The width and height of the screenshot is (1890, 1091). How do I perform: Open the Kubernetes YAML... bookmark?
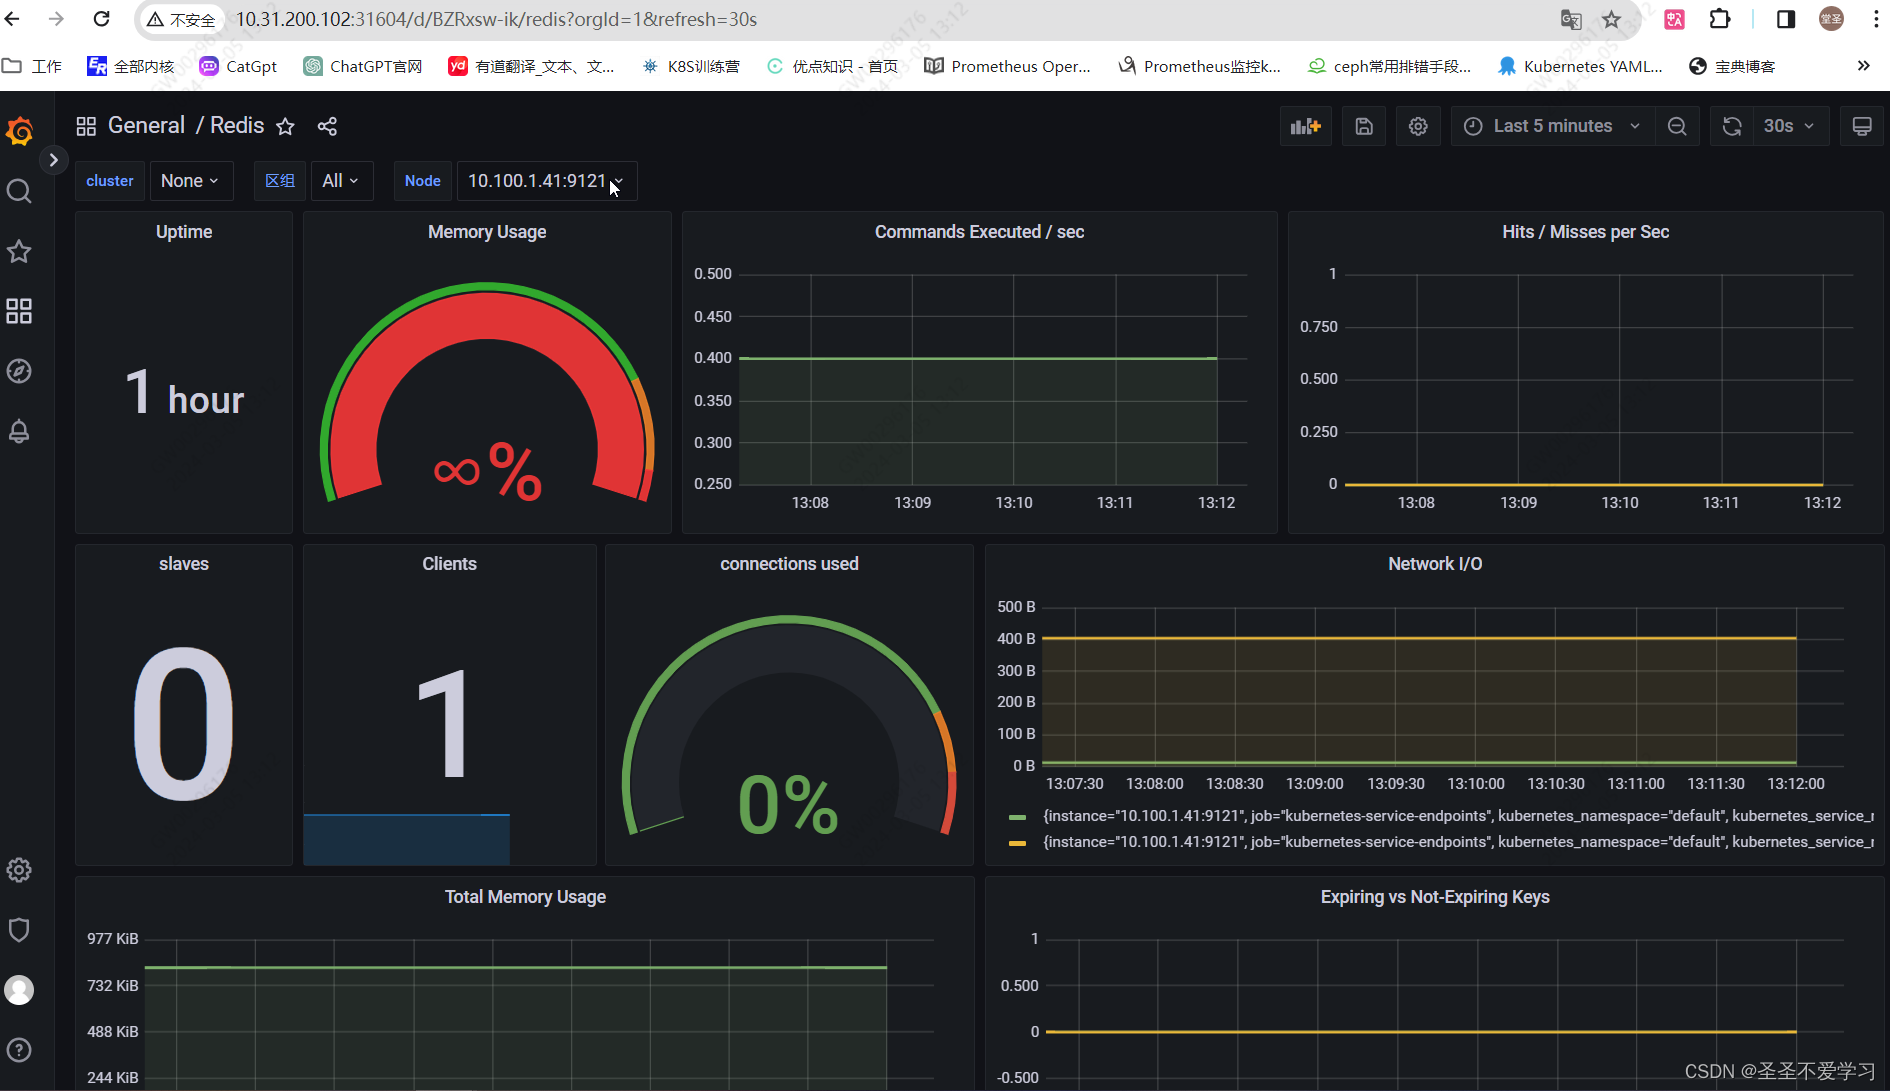point(1580,66)
